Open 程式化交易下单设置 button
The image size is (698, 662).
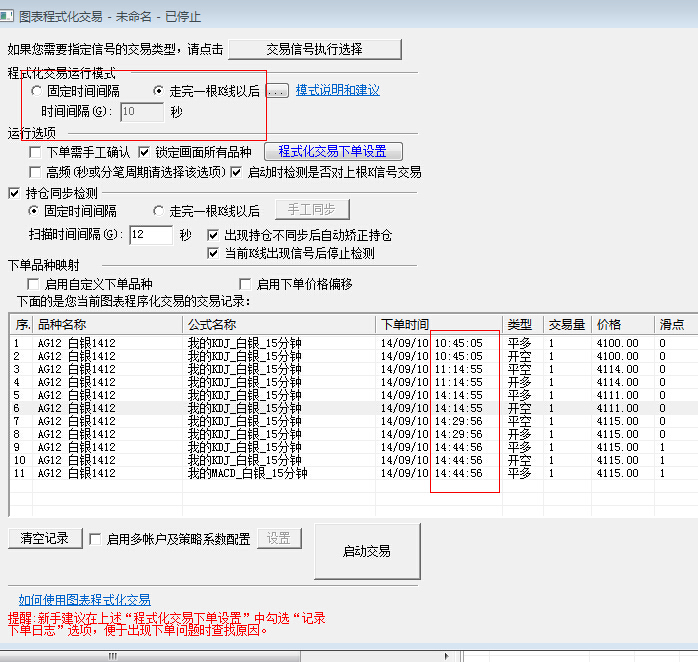point(332,152)
